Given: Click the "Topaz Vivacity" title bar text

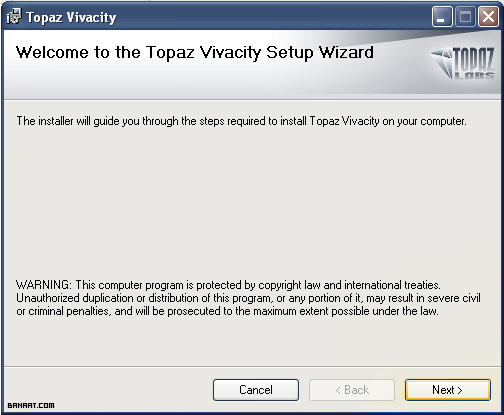Looking at the screenshot, I should [x=71, y=17].
